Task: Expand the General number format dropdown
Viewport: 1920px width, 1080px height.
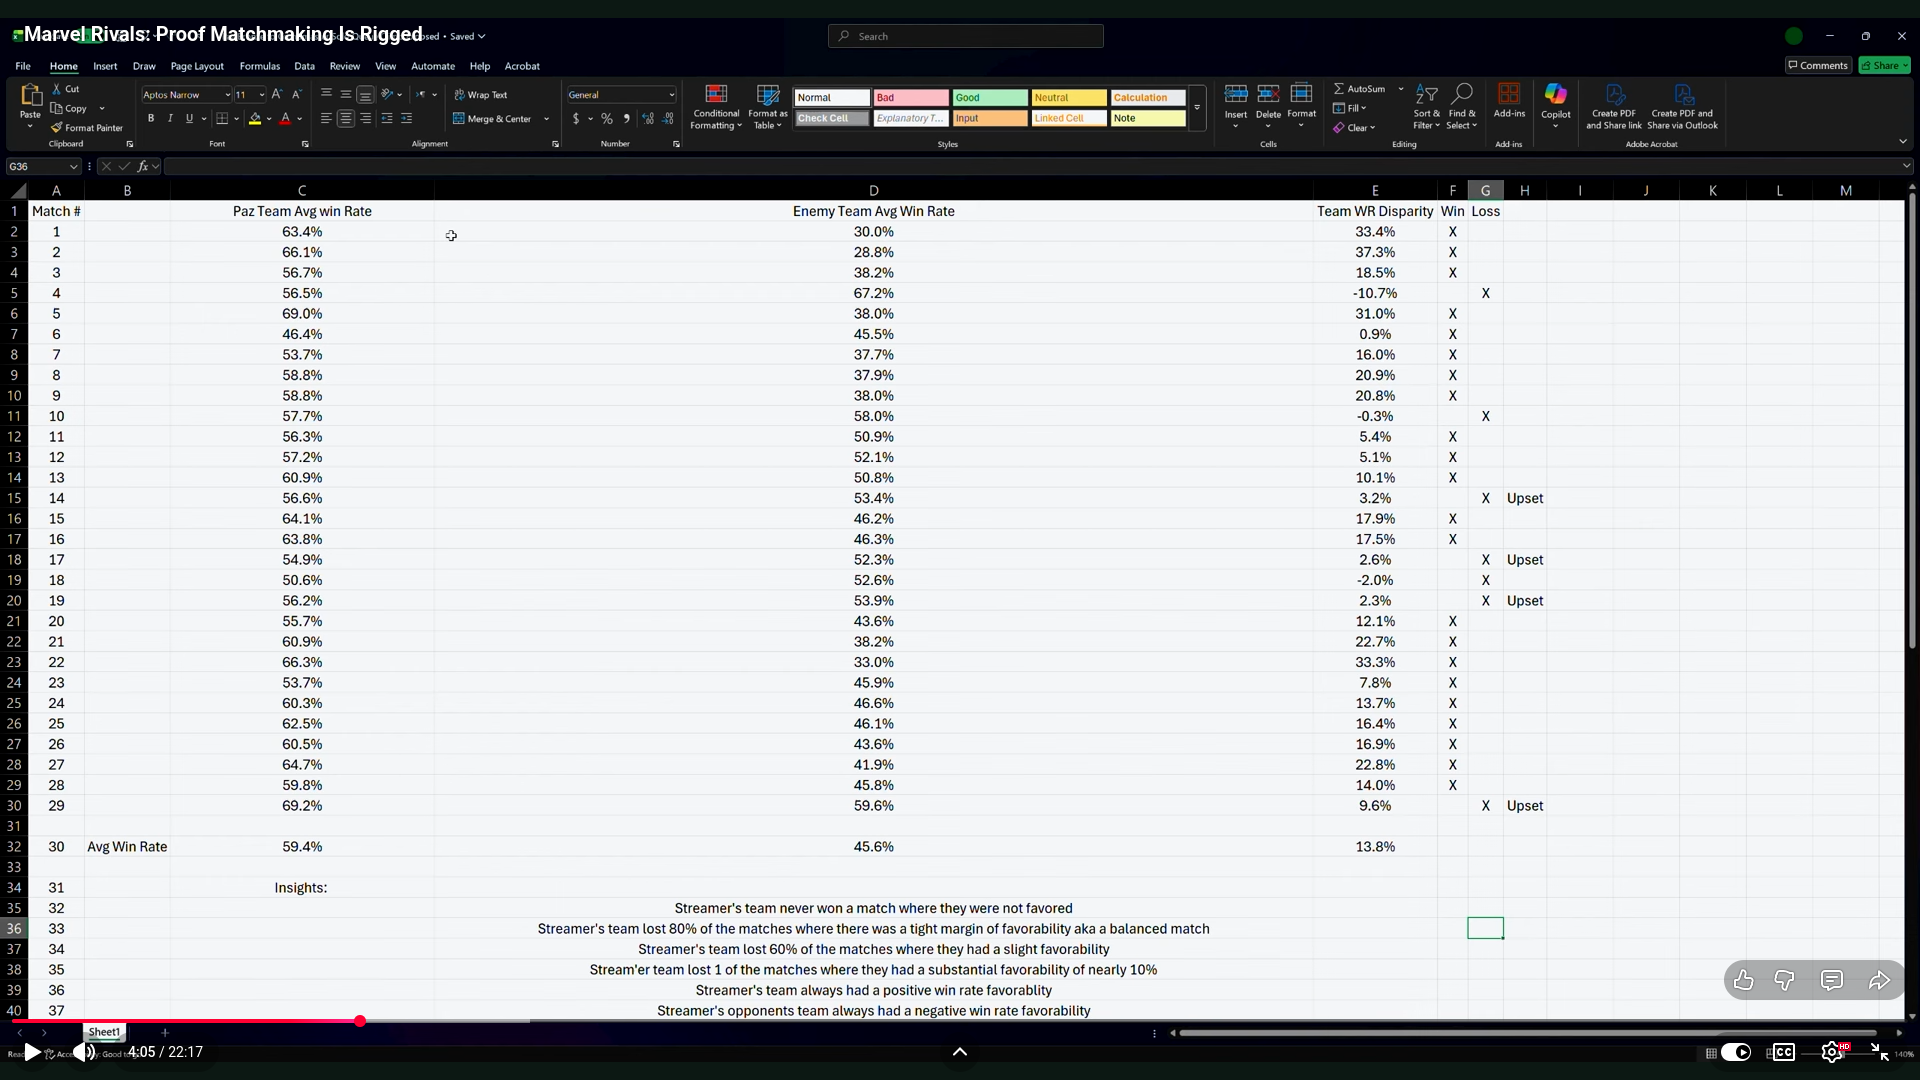Action: tap(672, 95)
